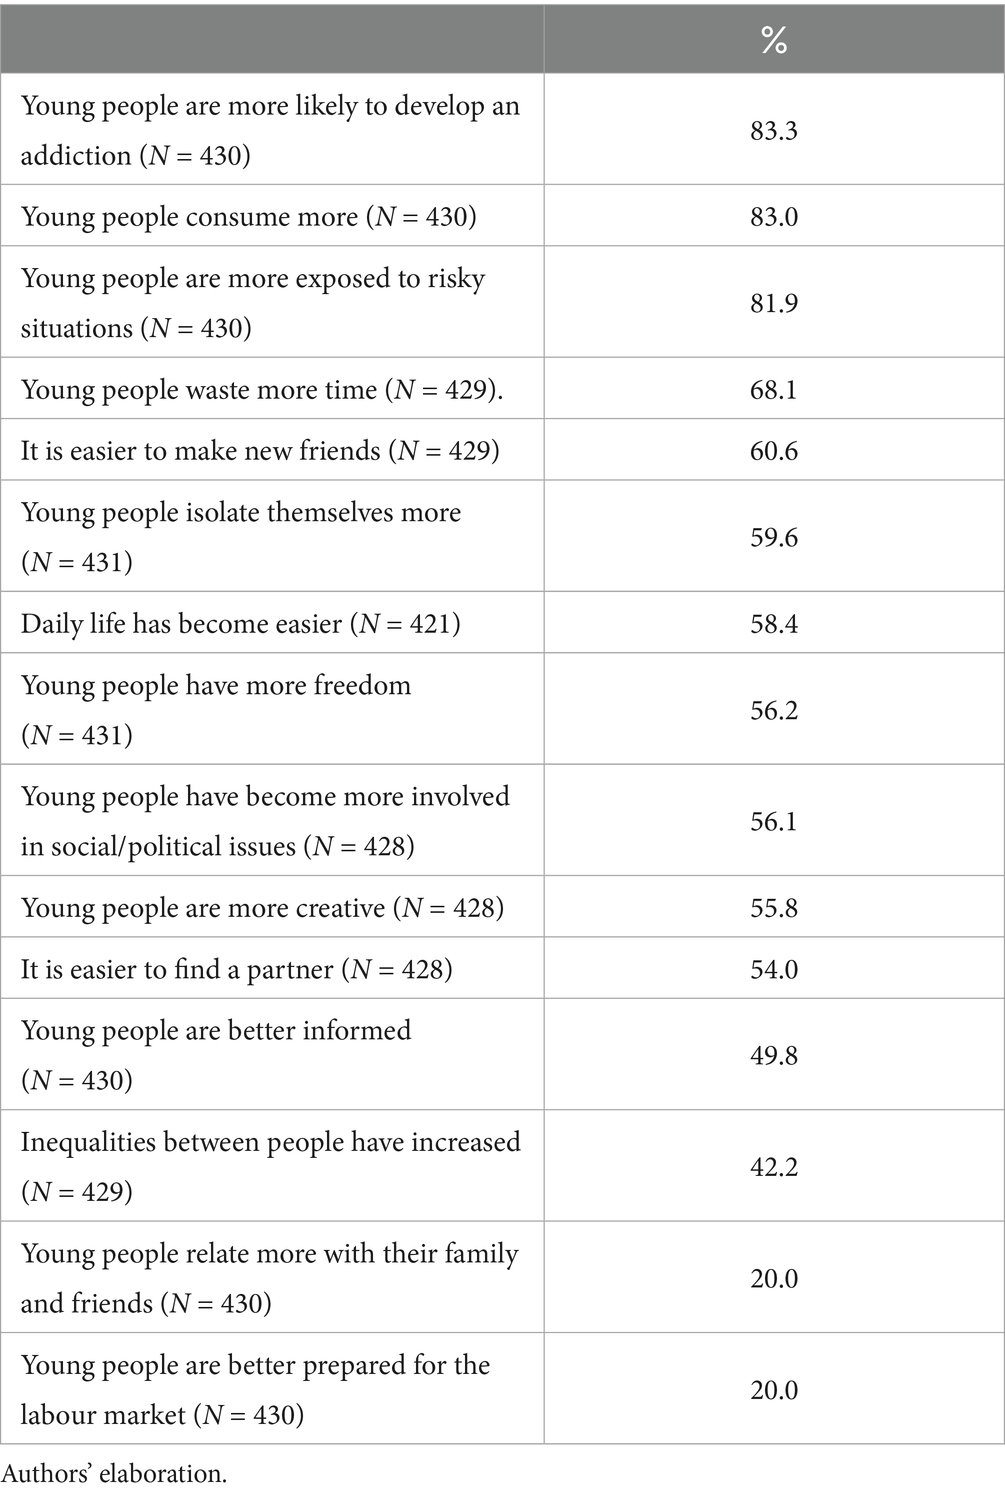The image size is (1005, 1496).
Task: Click the 'Authors' elaboration.' footnote
Action: (114, 1474)
